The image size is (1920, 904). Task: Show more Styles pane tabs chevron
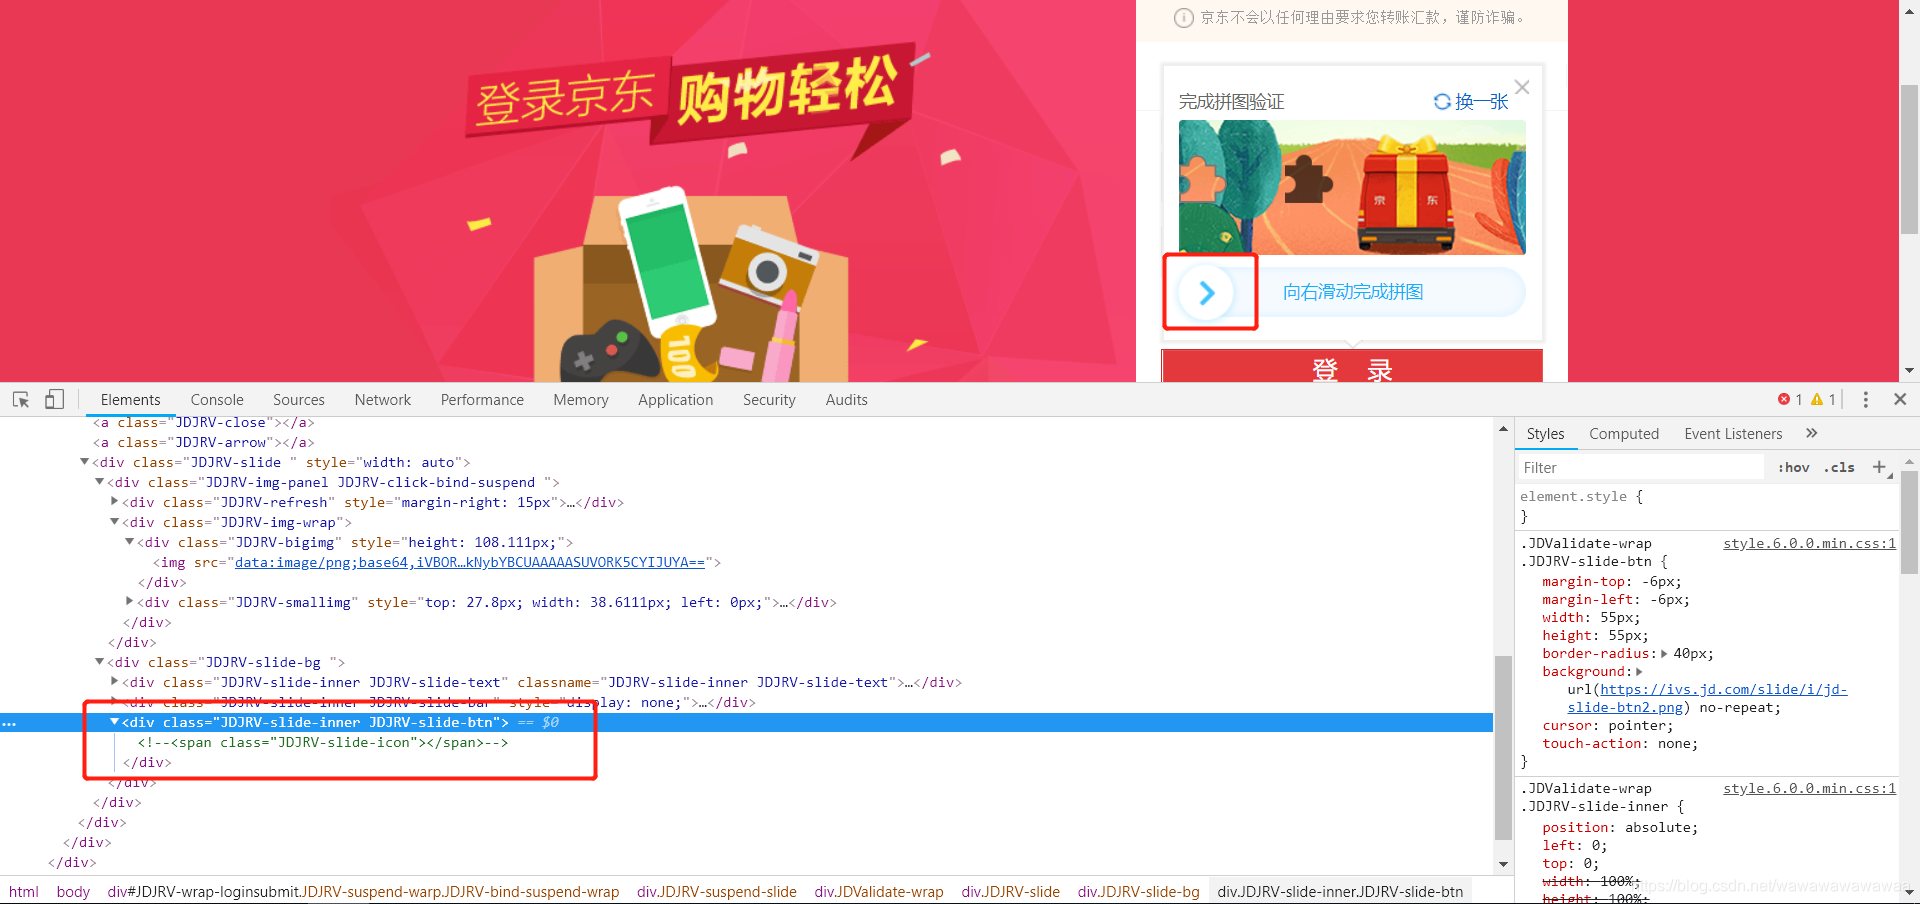(x=1812, y=433)
